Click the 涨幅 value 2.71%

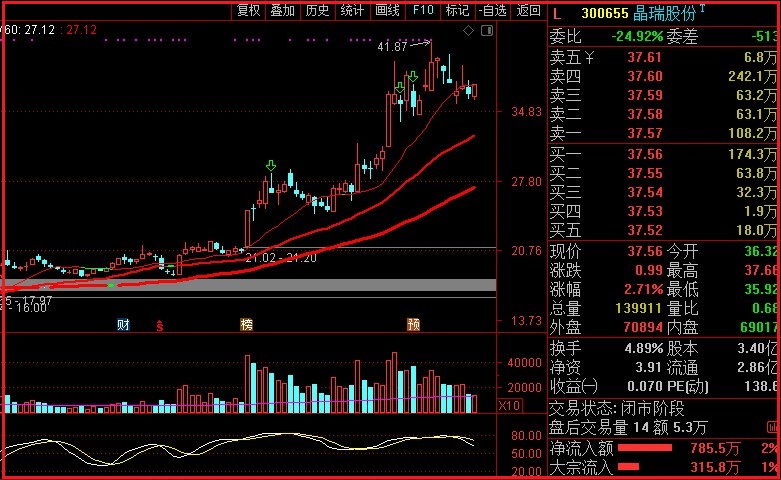(644, 289)
